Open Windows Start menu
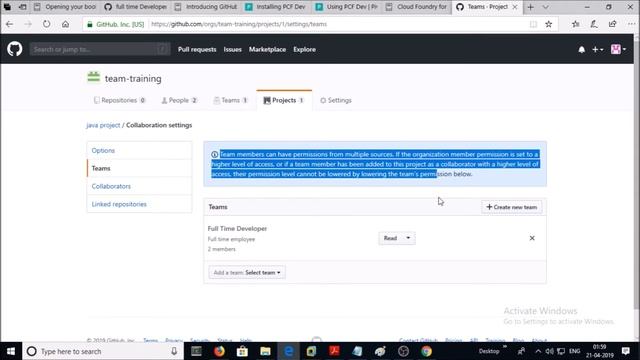This screenshot has width=640, height=360. pos(11,351)
